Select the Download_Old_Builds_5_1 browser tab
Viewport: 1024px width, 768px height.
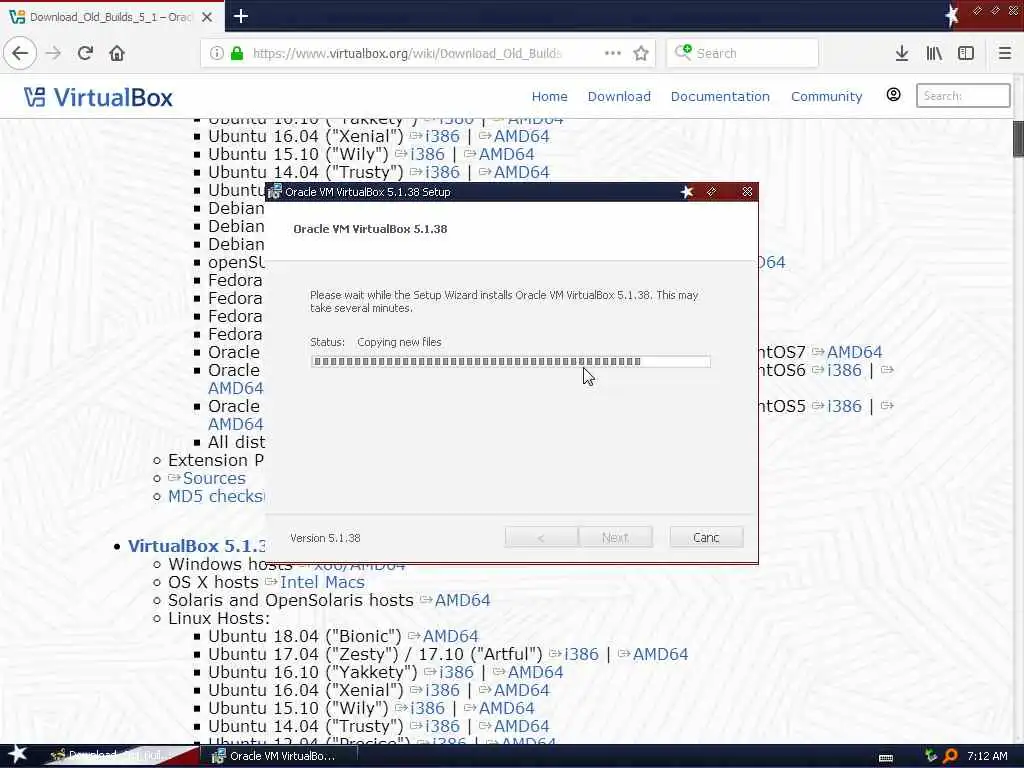tap(112, 17)
